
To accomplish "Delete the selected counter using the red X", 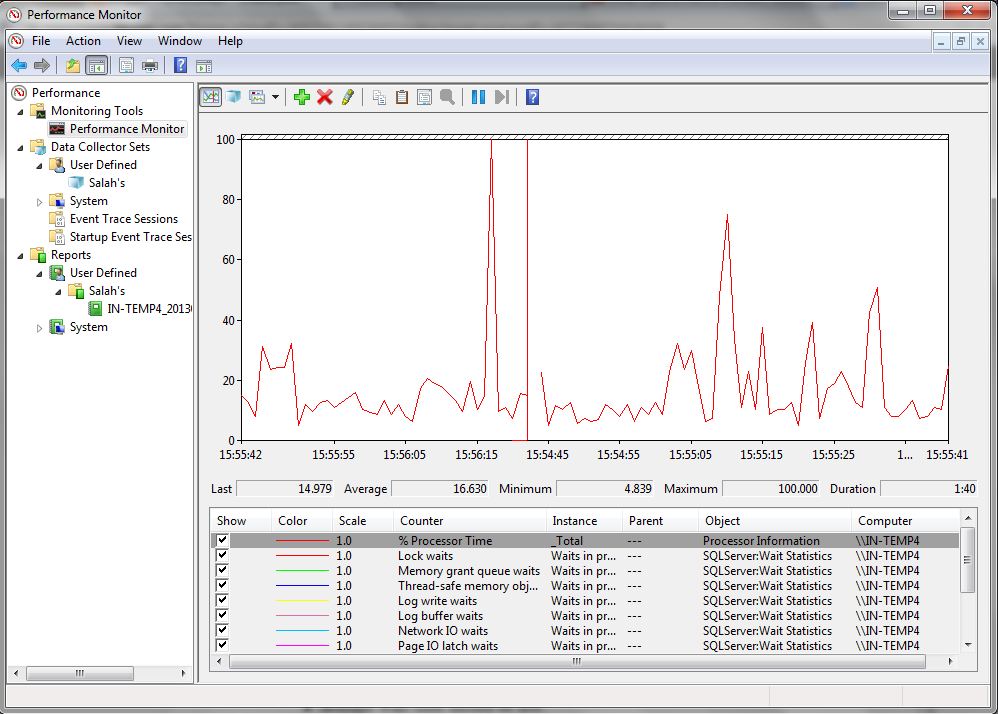I will click(x=323, y=96).
